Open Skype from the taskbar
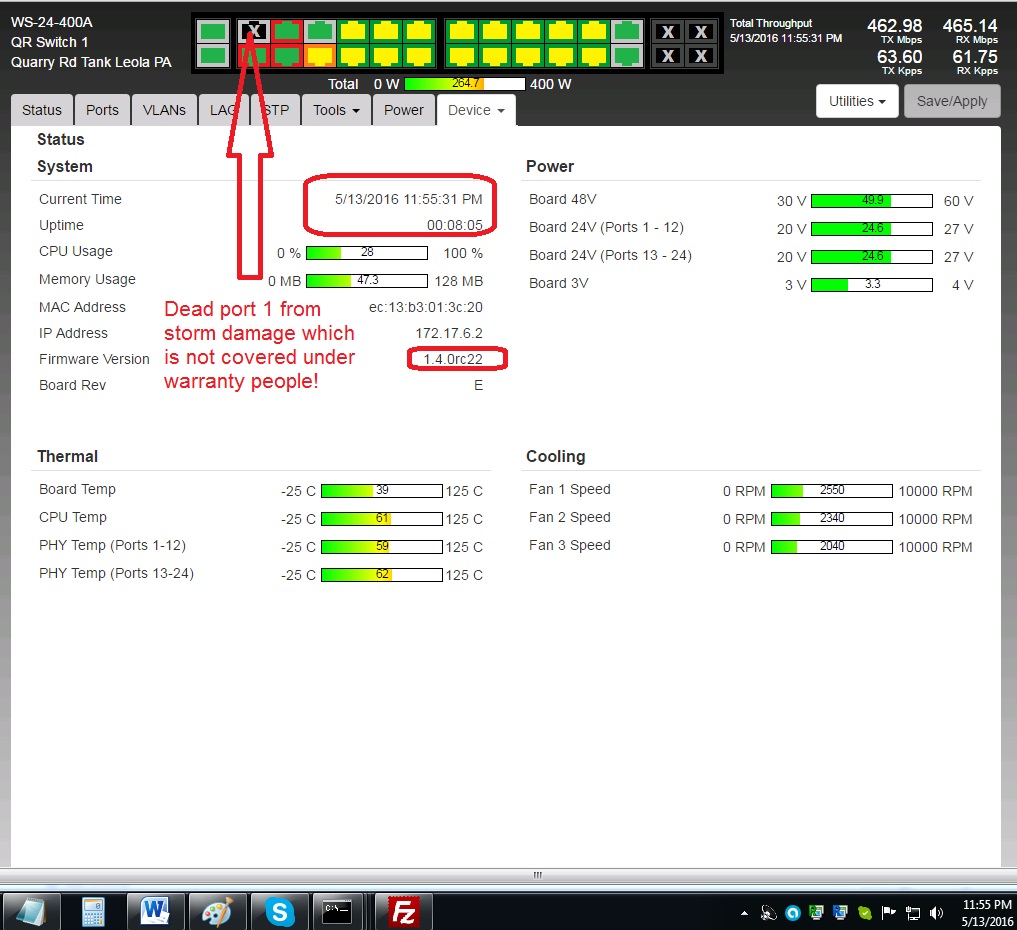Viewport: 1017px width, 930px height. pyautogui.click(x=280, y=911)
